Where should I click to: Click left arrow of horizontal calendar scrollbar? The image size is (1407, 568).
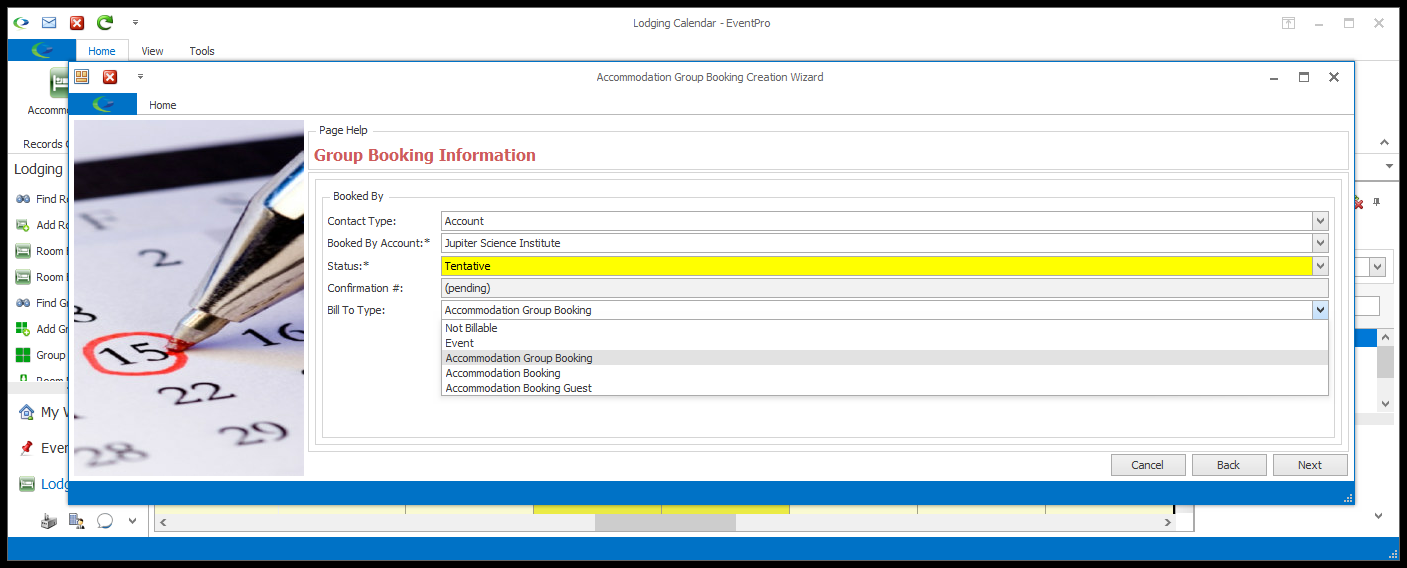pyautogui.click(x=163, y=522)
